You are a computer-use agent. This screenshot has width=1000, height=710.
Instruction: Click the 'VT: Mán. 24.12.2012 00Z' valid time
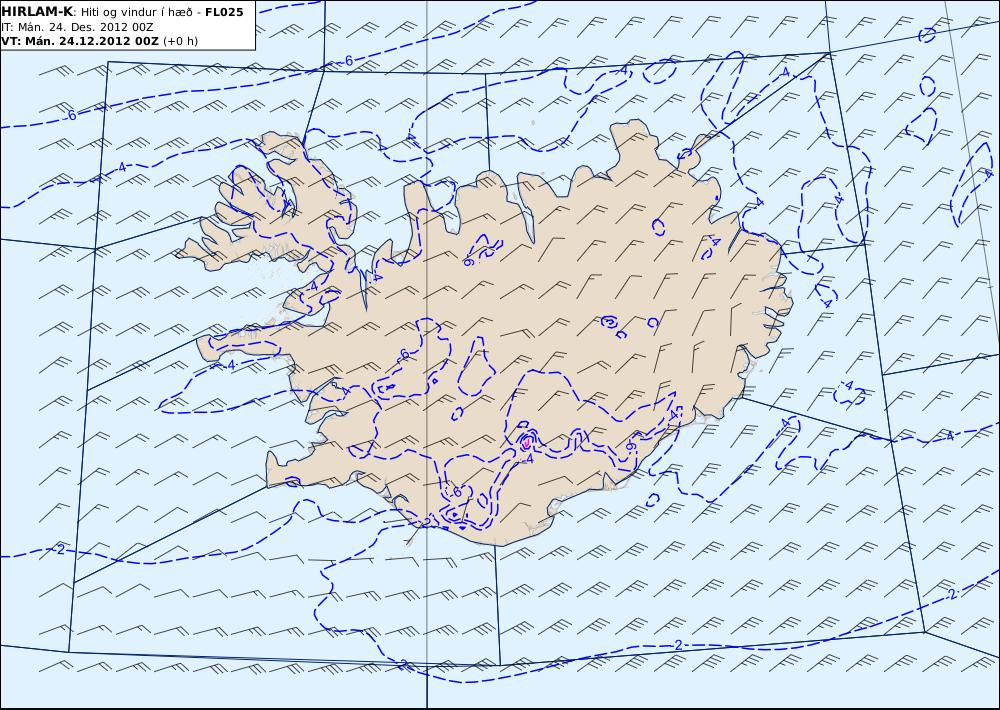tap(80, 41)
